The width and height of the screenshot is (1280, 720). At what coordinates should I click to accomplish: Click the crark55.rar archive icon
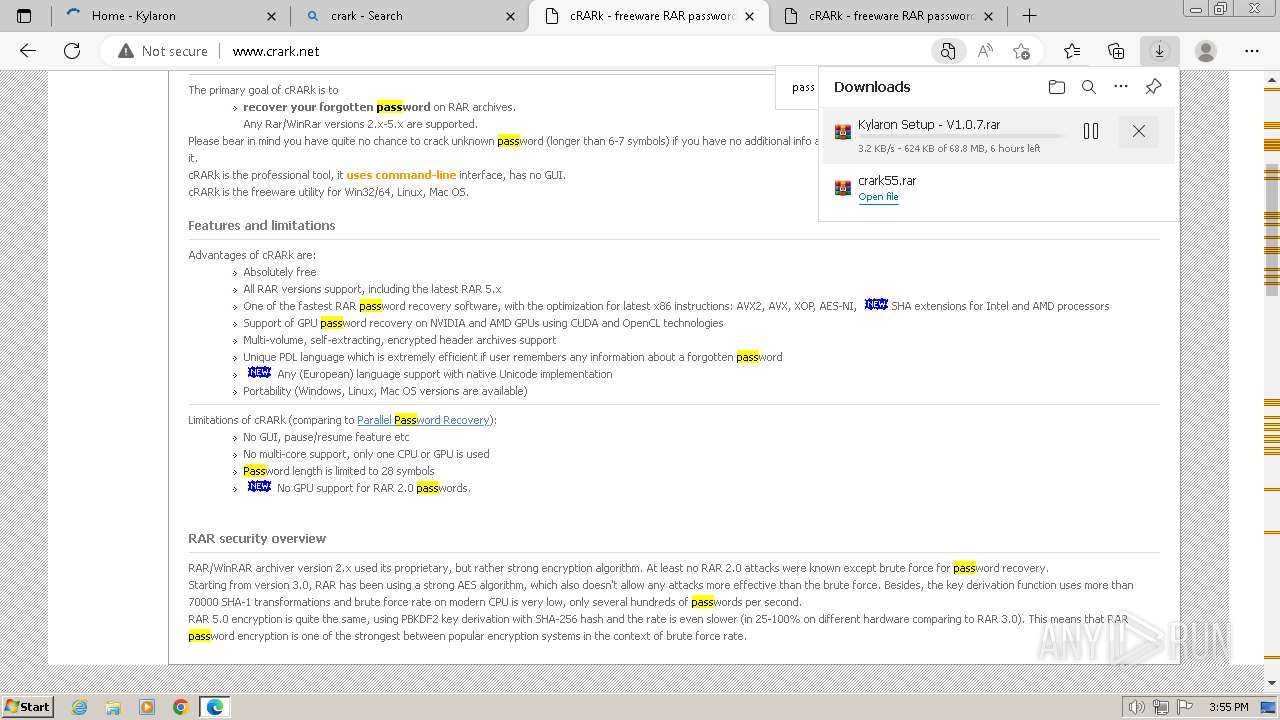pos(842,187)
